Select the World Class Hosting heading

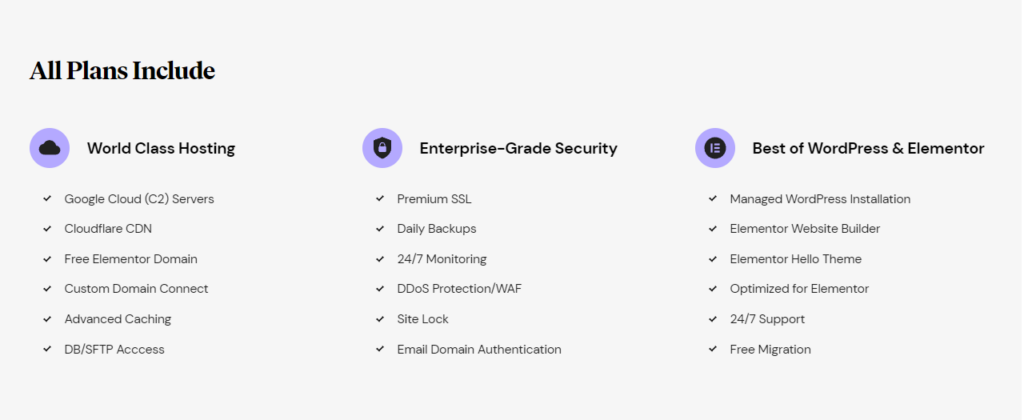click(161, 148)
